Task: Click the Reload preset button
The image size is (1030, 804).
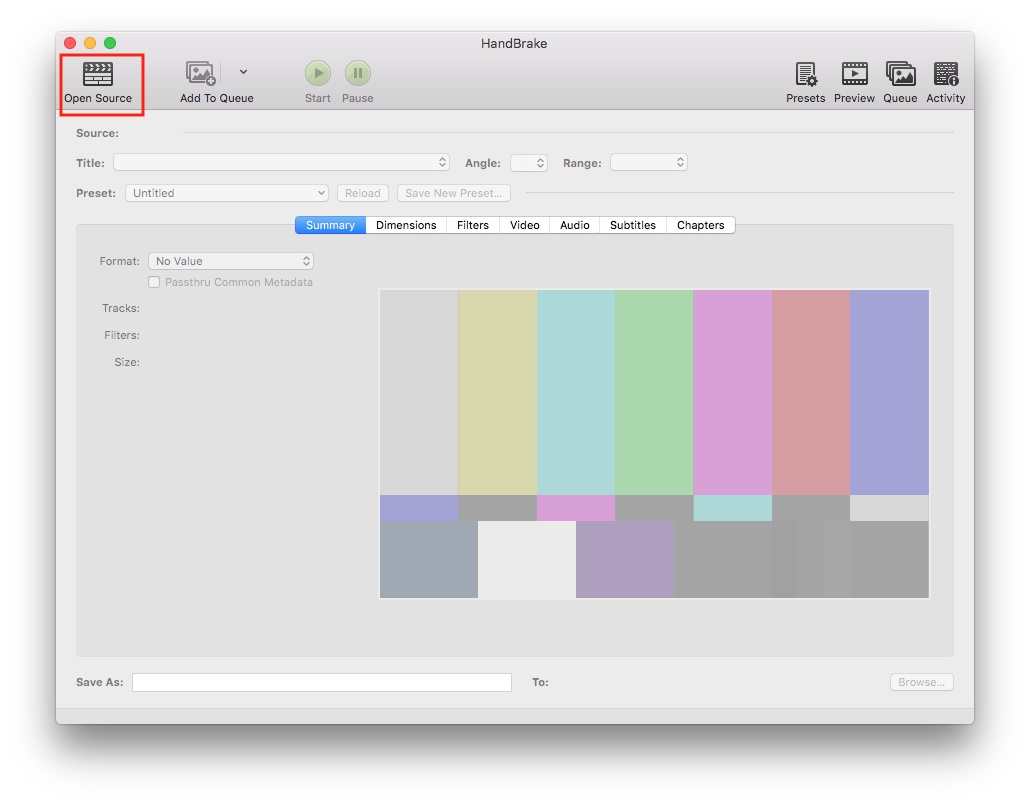Action: pos(363,193)
